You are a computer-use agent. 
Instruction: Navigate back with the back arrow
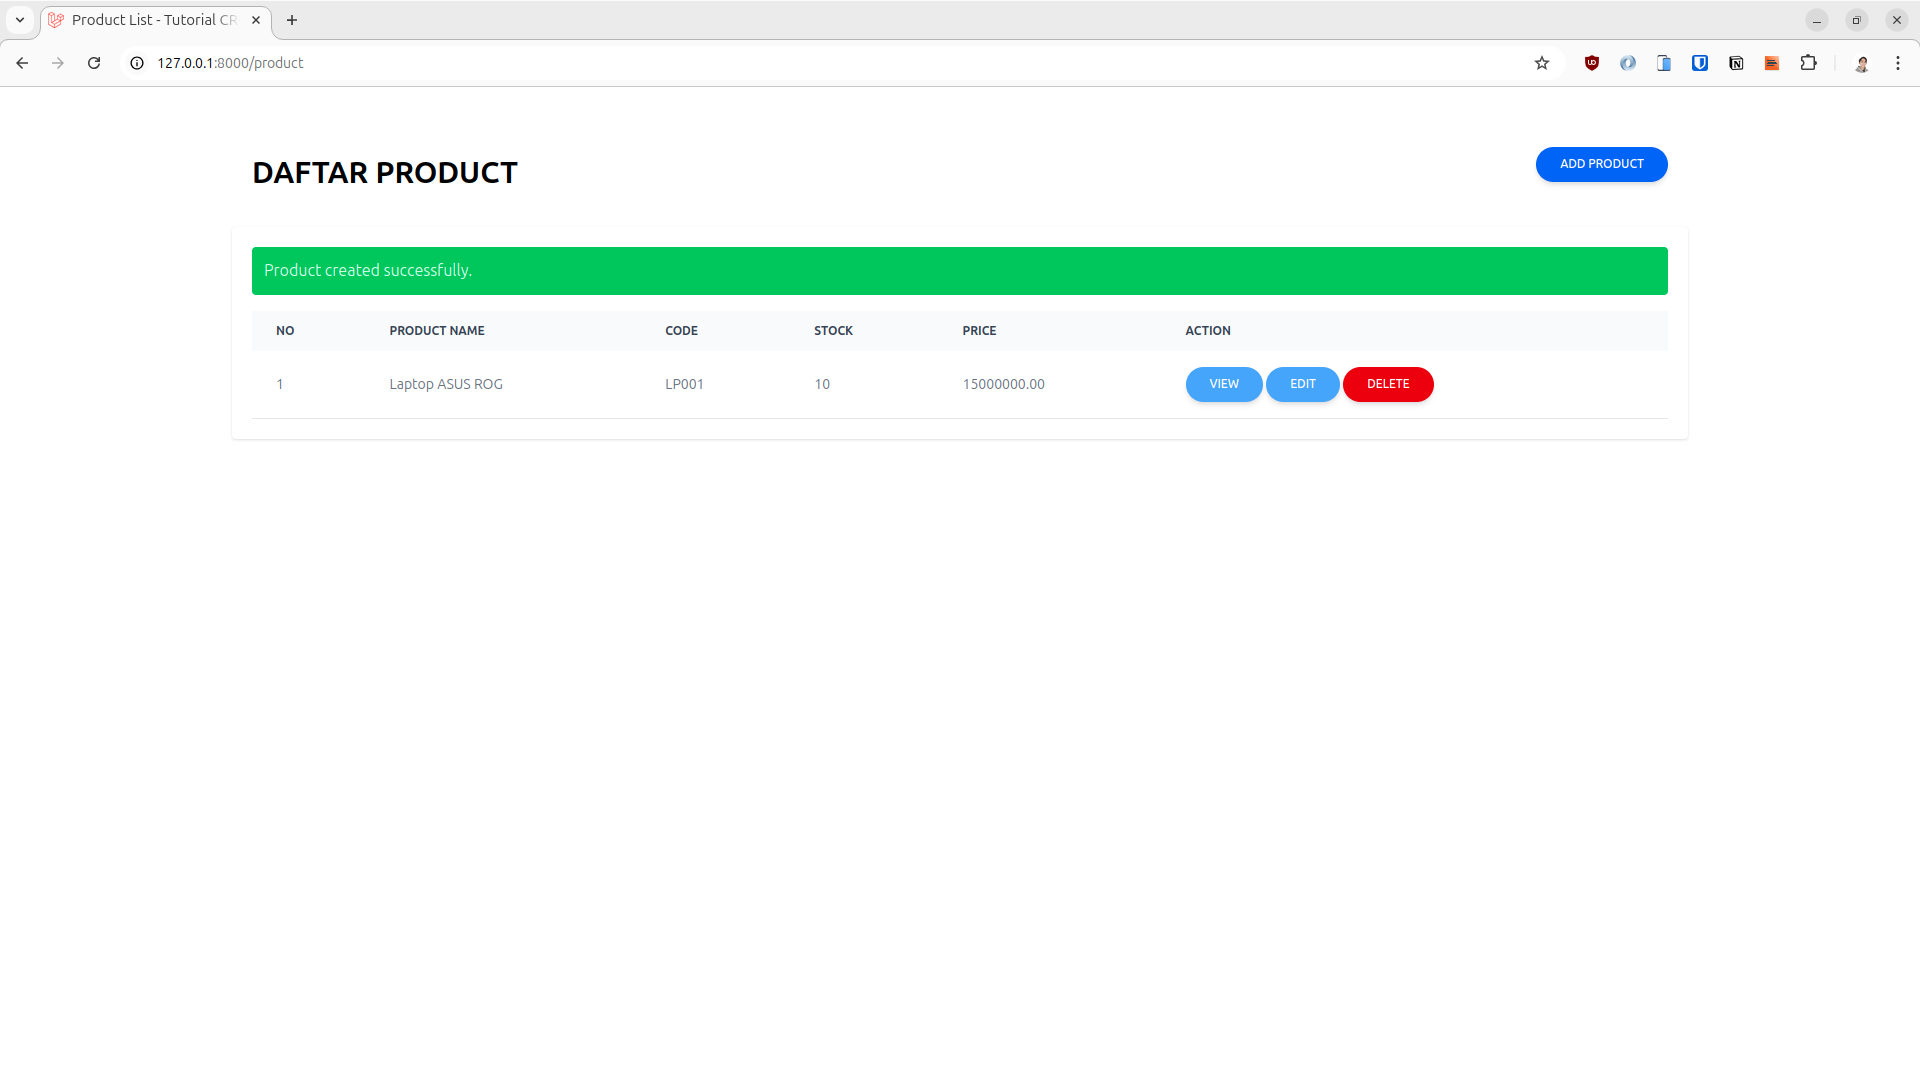22,62
